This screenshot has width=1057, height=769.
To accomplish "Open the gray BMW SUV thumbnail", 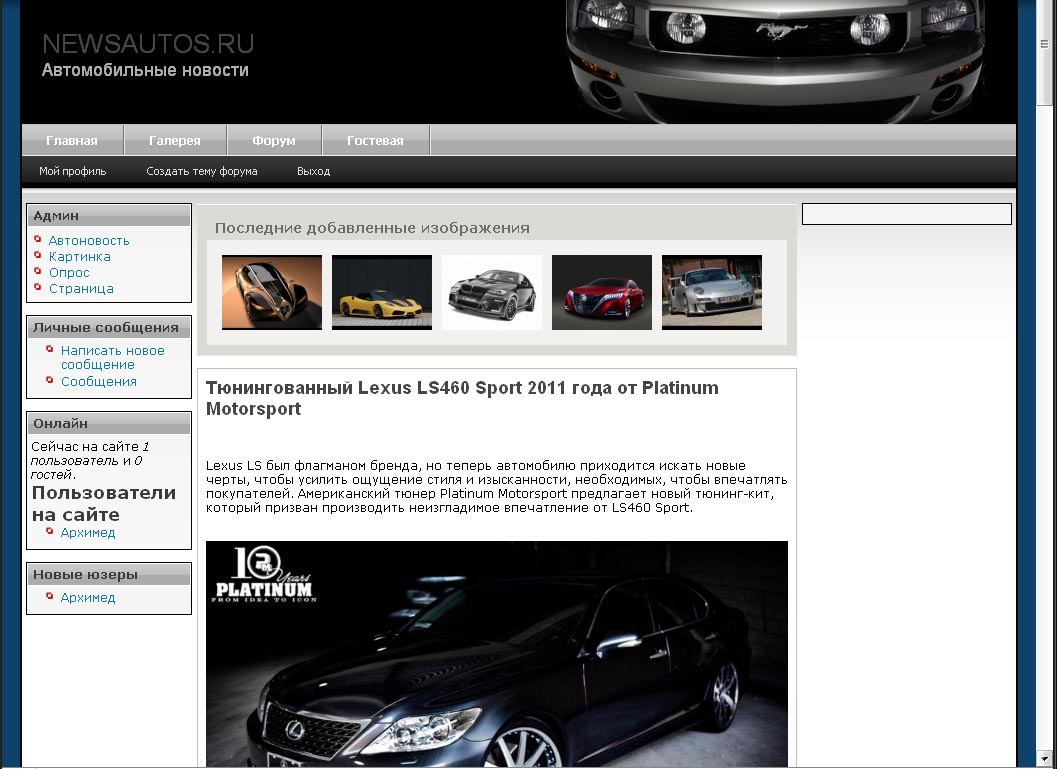I will point(492,292).
